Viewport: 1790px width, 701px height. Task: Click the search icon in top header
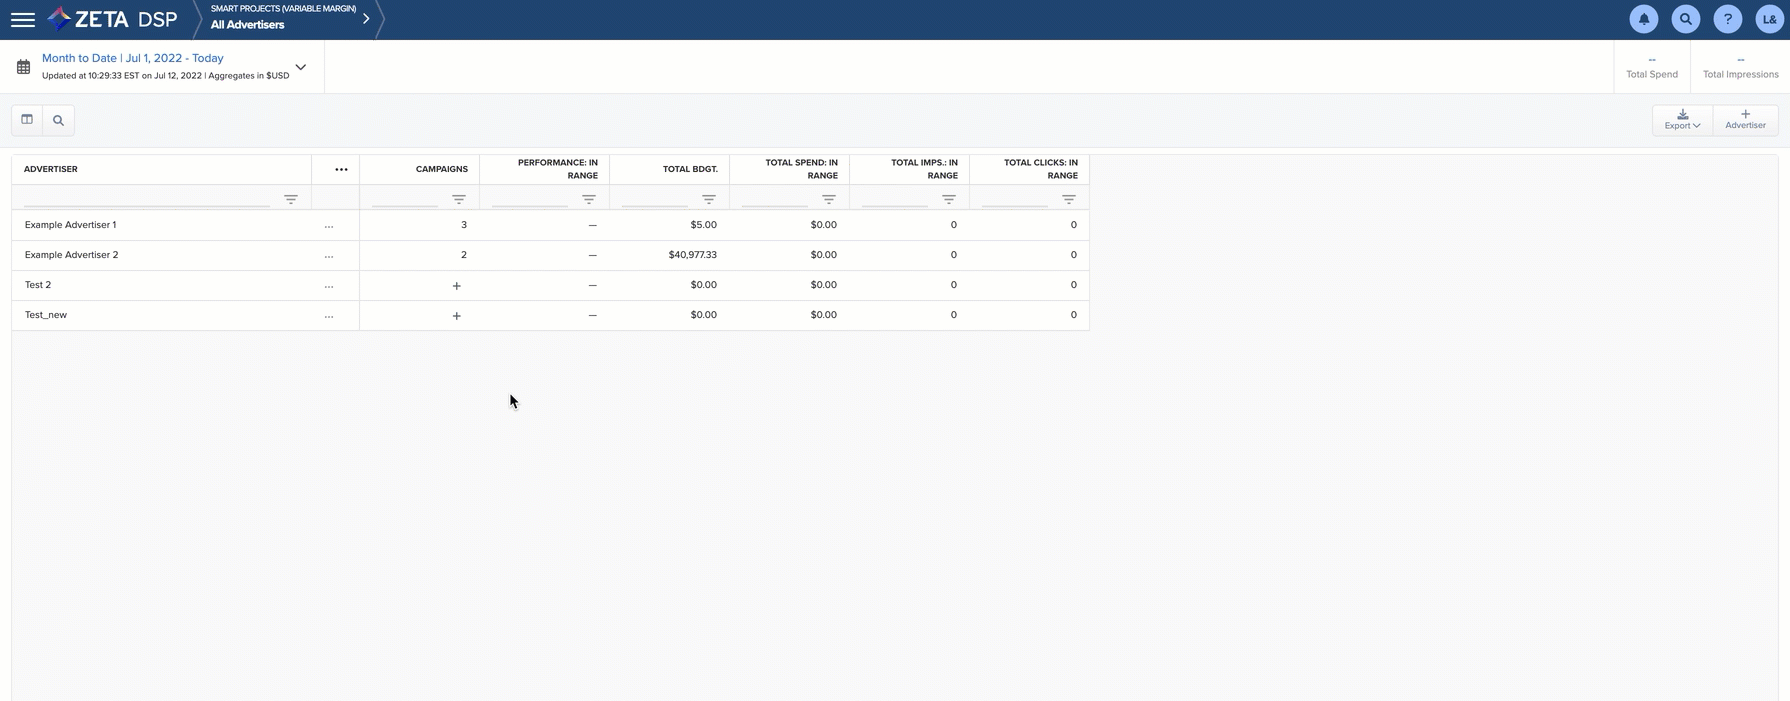pyautogui.click(x=1685, y=19)
